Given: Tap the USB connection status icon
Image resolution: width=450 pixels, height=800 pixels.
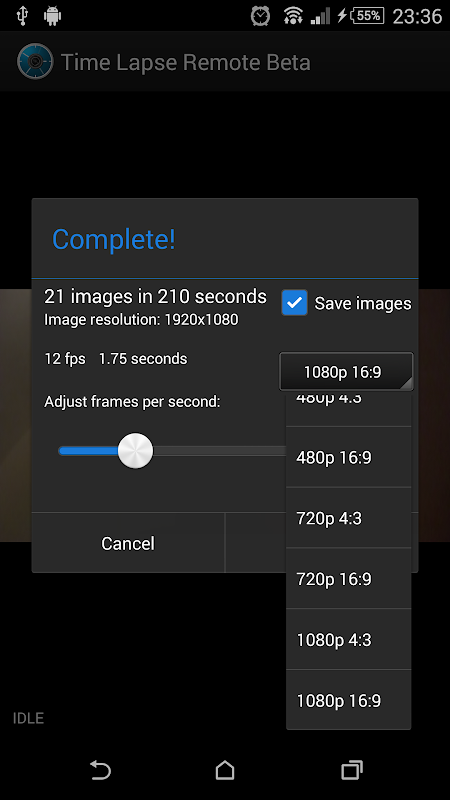Looking at the screenshot, I should coord(22,16).
